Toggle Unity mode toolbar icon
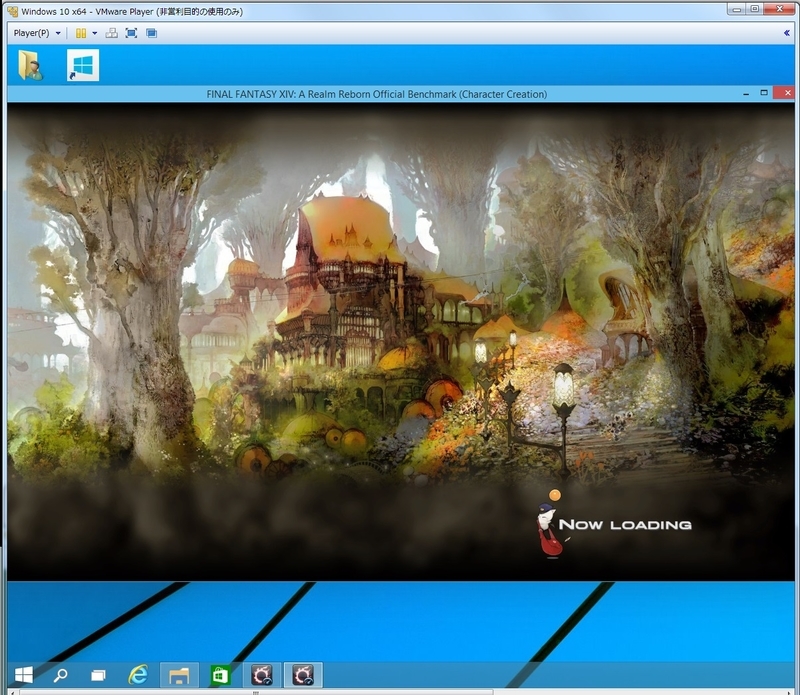 (x=151, y=33)
